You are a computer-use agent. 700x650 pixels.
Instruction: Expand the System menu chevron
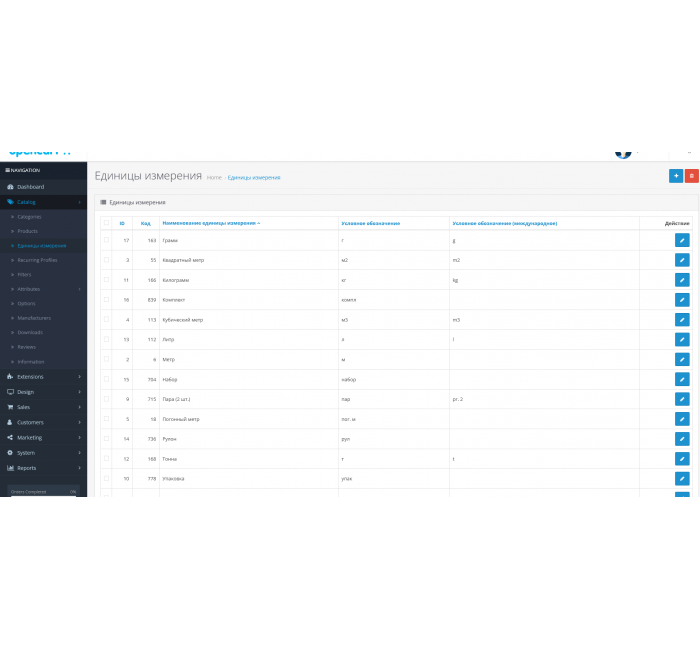[x=79, y=453]
